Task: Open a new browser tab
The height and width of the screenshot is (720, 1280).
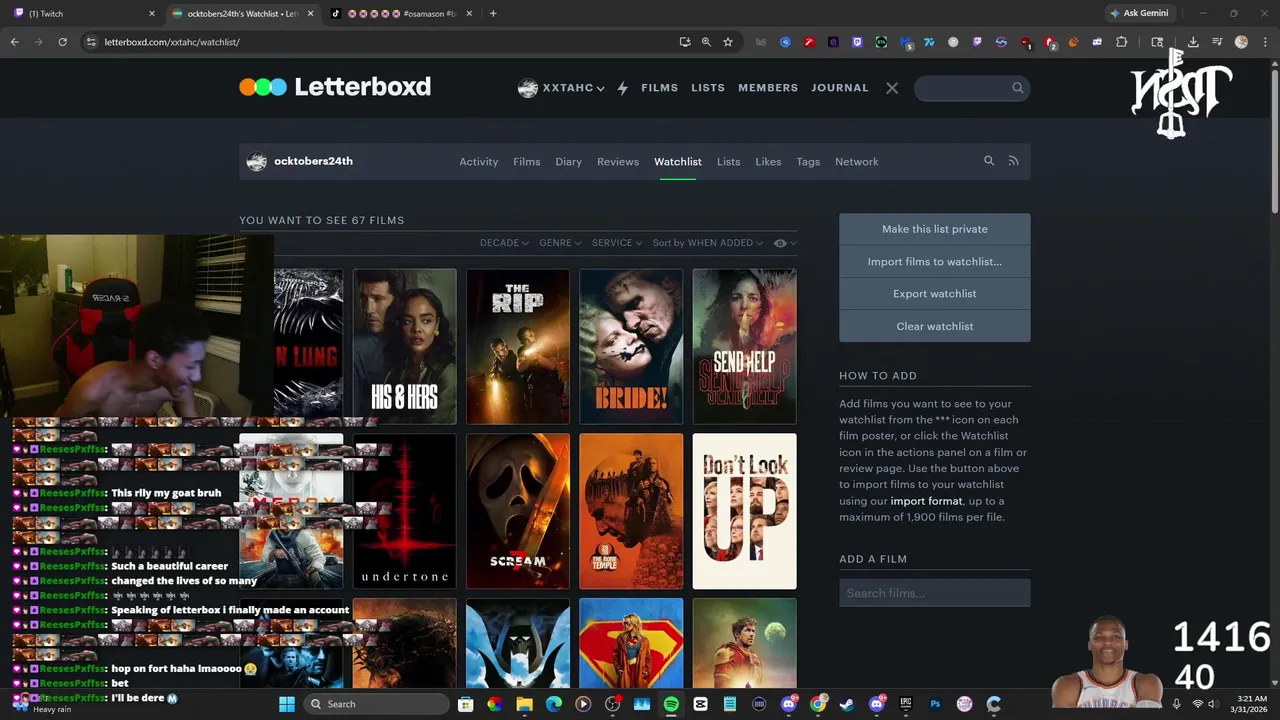Action: point(493,14)
